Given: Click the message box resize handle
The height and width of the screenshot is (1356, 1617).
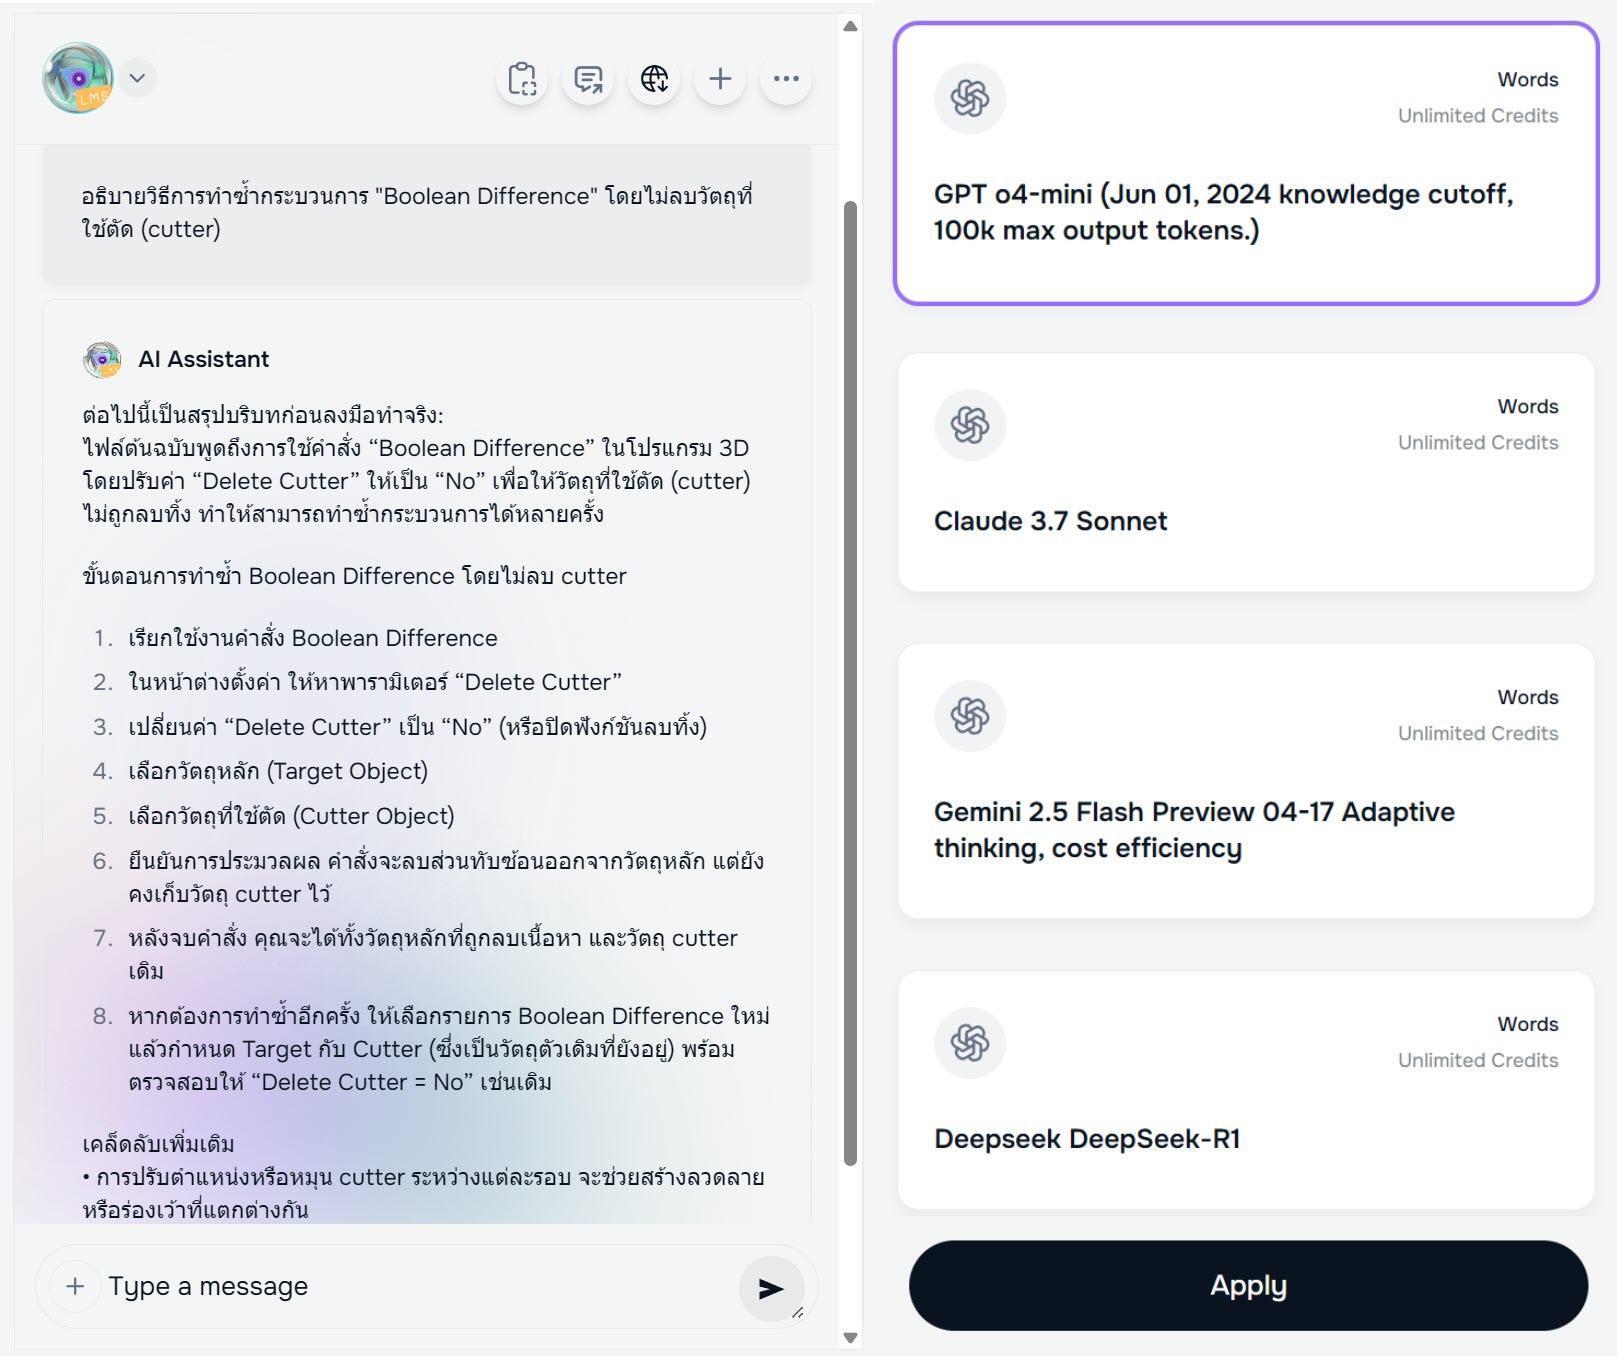Looking at the screenshot, I should [x=797, y=1312].
